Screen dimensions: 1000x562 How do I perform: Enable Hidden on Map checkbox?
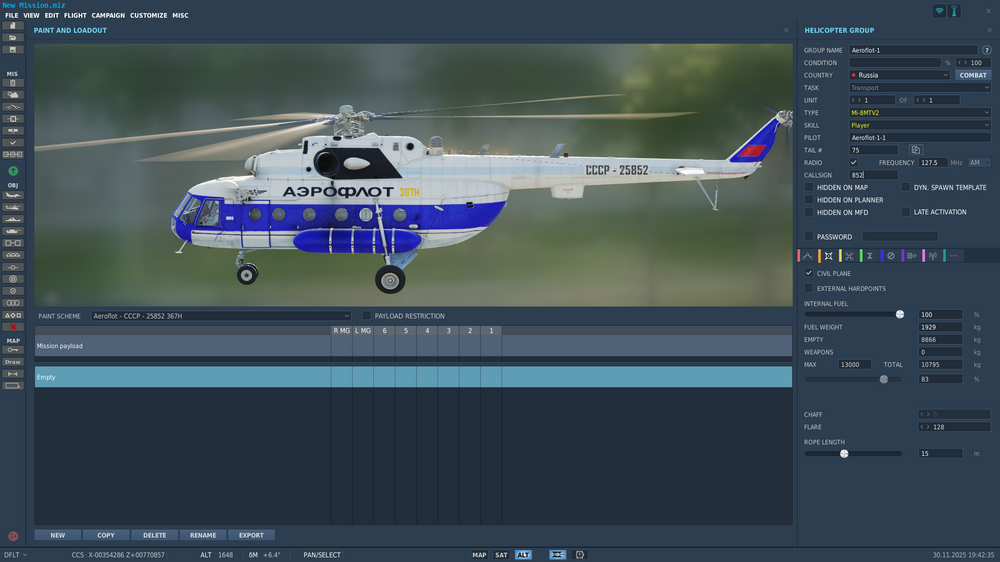[809, 187]
